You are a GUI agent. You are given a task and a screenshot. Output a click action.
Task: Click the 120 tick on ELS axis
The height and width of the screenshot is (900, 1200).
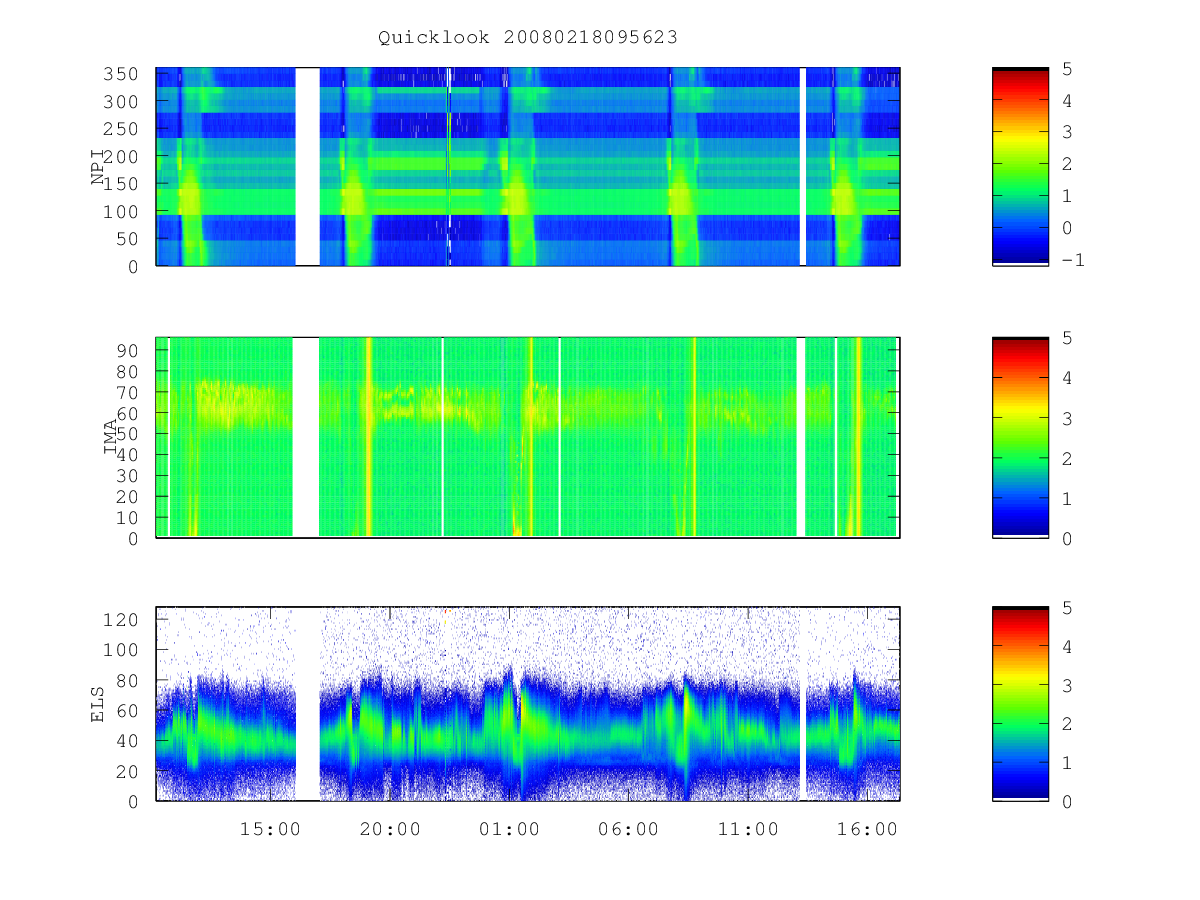click(x=122, y=619)
